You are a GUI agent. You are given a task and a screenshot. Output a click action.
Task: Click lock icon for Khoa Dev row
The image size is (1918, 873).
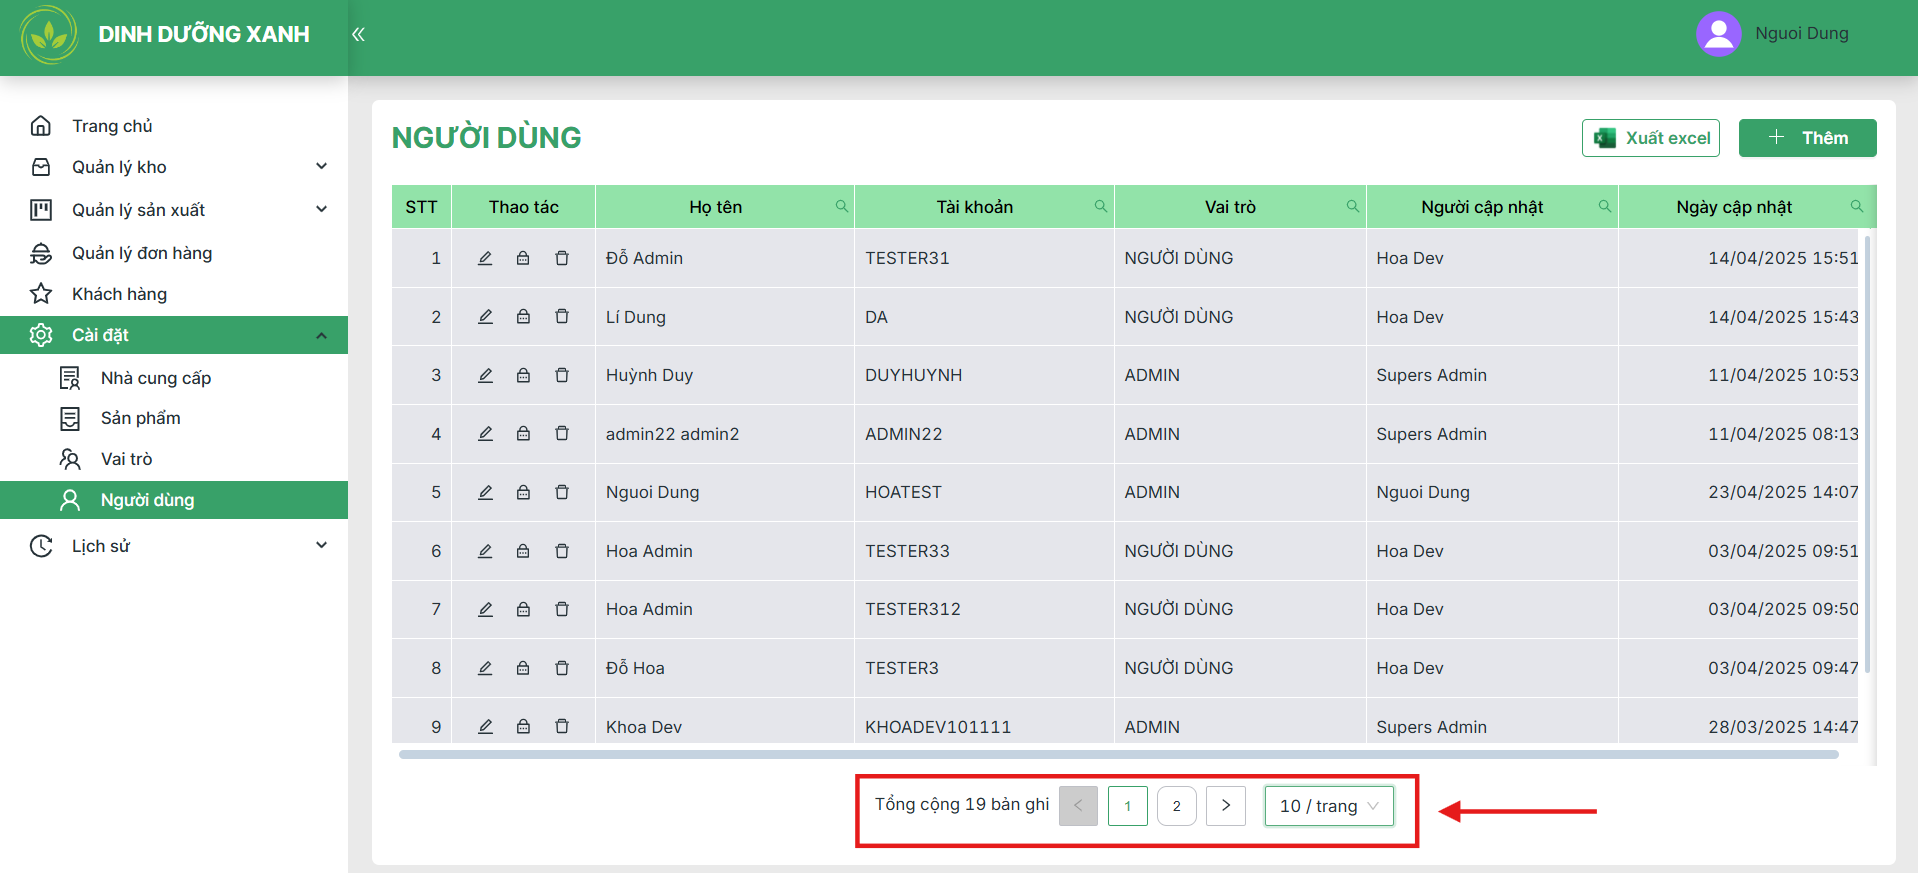click(x=523, y=727)
